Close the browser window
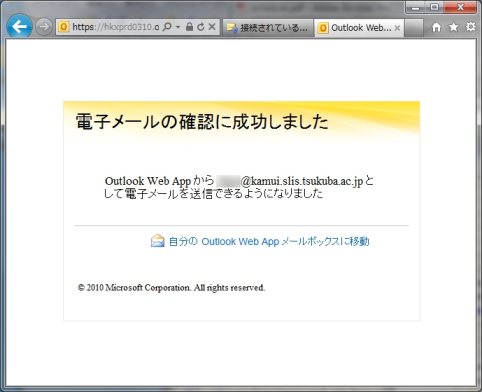Image resolution: width=482 pixels, height=392 pixels. pos(460,7)
